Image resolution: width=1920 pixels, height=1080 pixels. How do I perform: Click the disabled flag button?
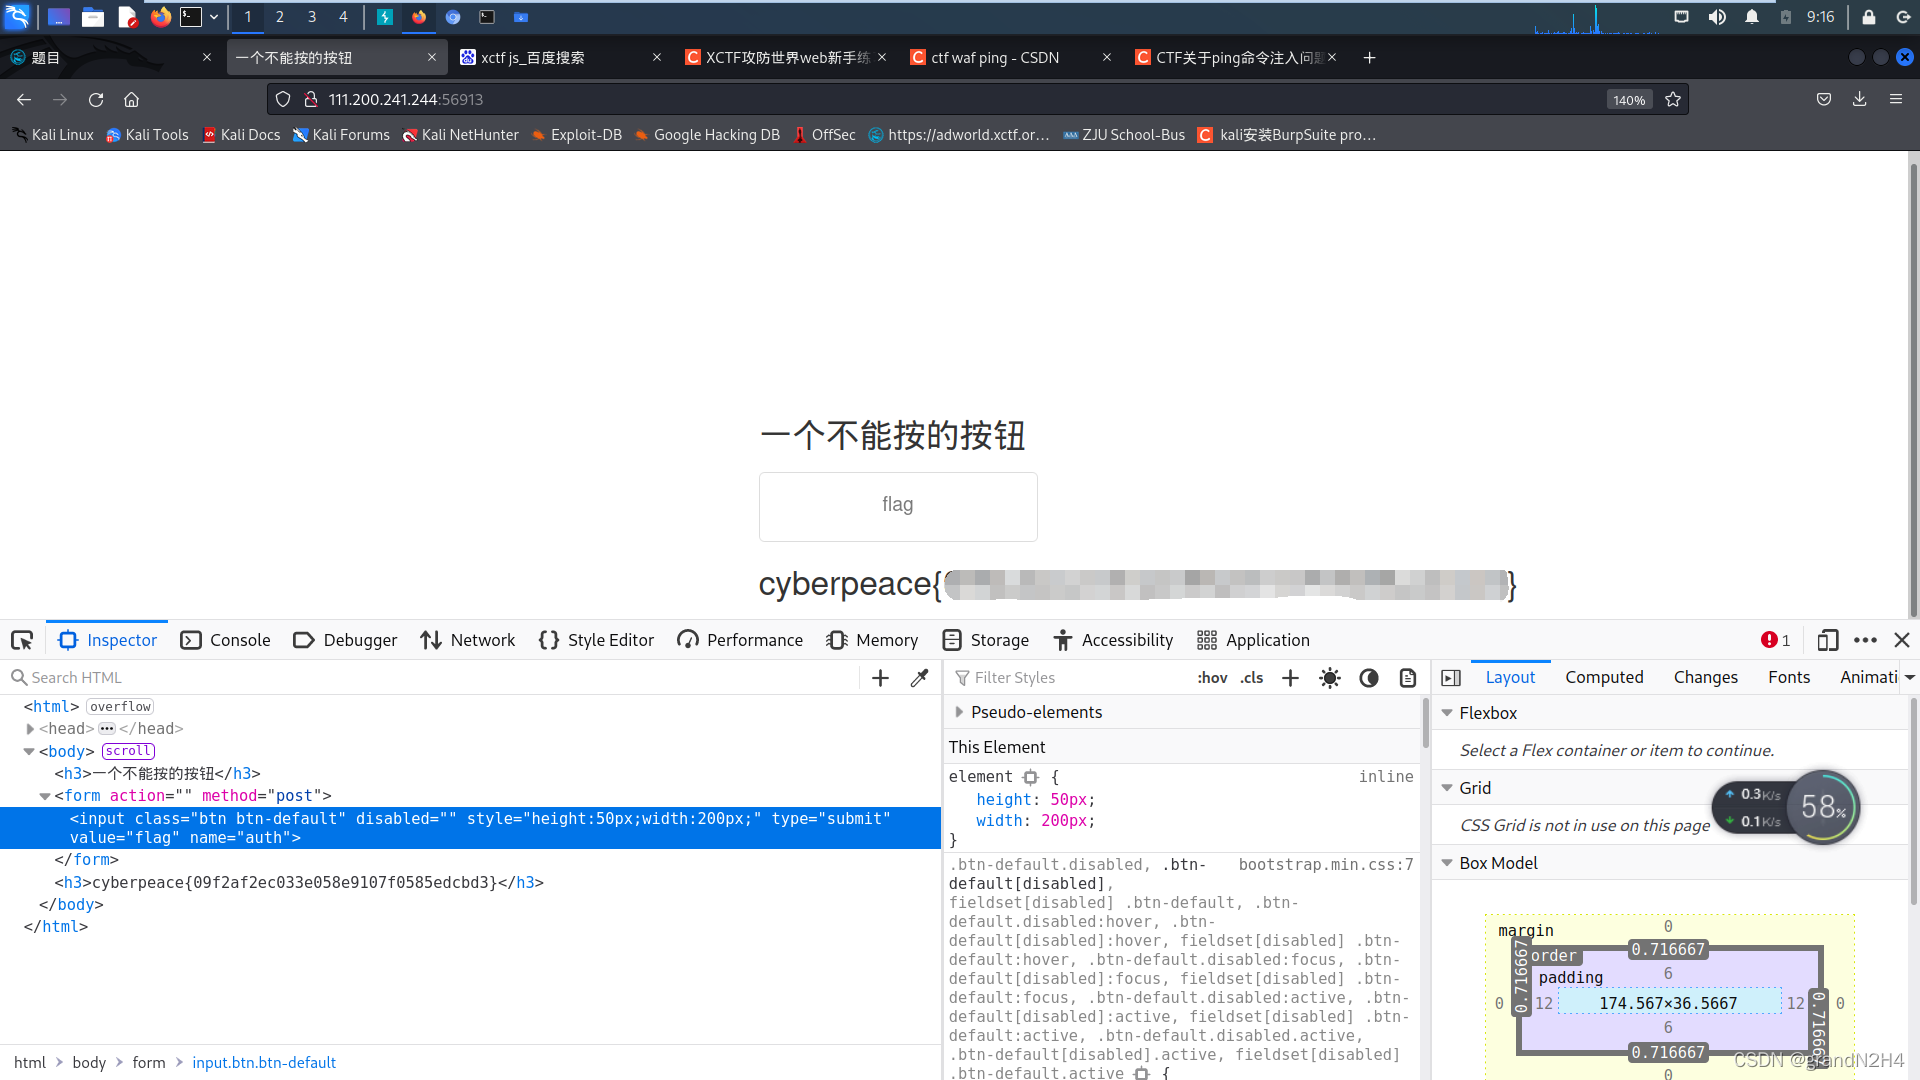click(x=898, y=507)
